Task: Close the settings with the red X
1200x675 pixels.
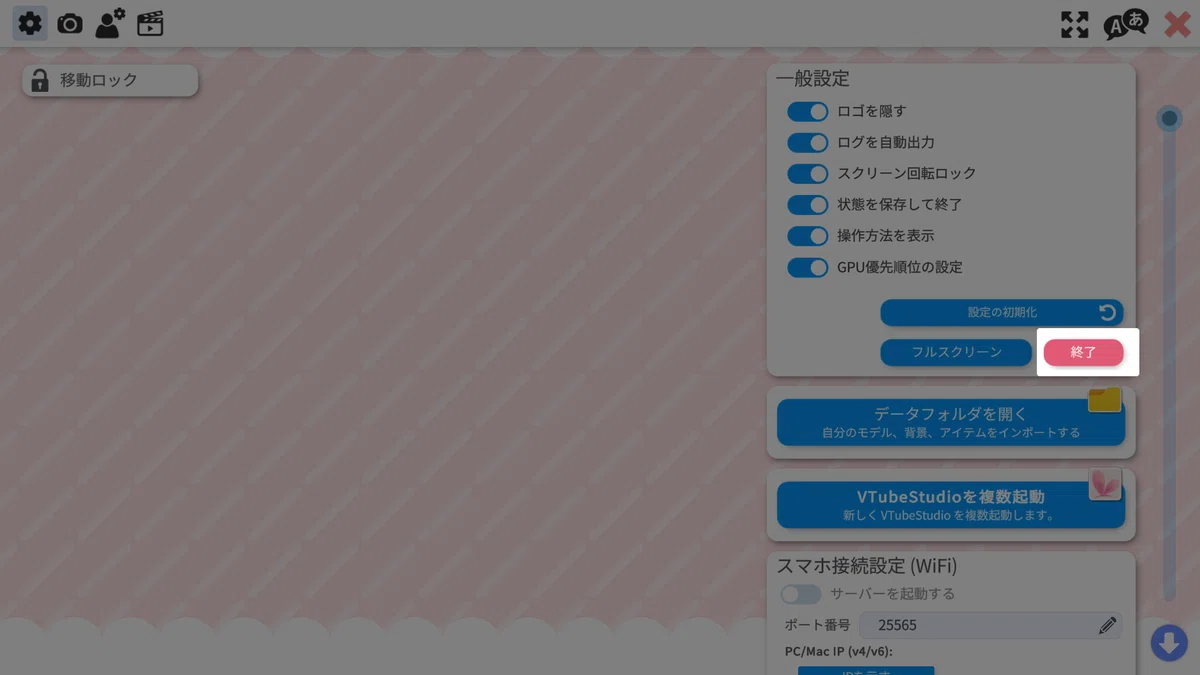Action: [x=1177, y=25]
